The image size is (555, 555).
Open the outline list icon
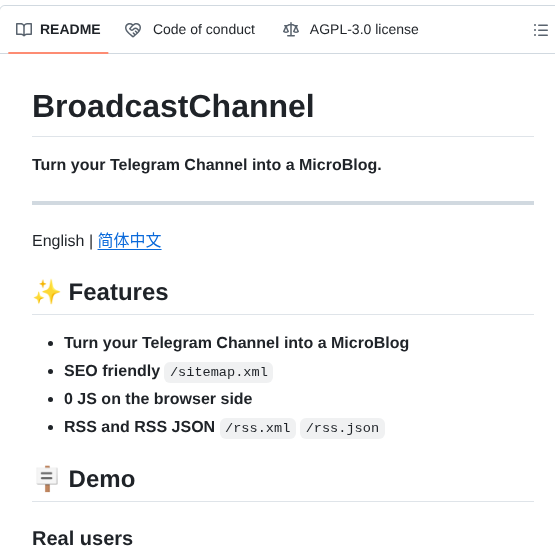[x=540, y=30]
